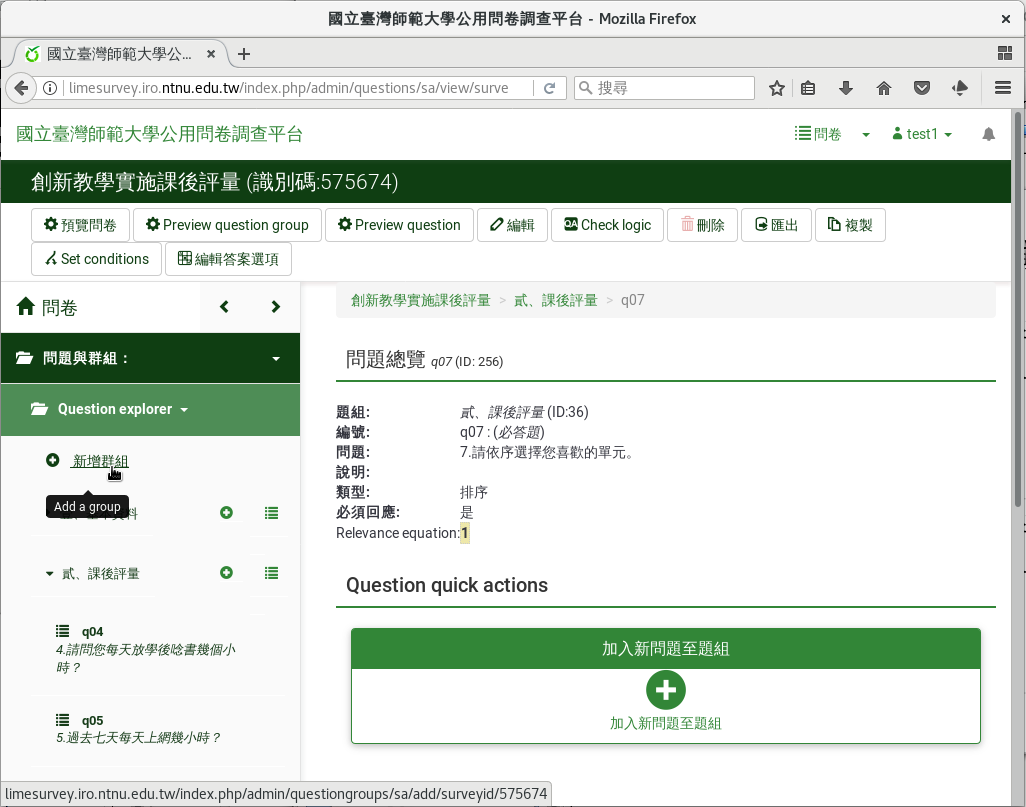Add a question to 貳、課後評量 via plus icon
This screenshot has width=1026, height=807.
[x=226, y=573]
